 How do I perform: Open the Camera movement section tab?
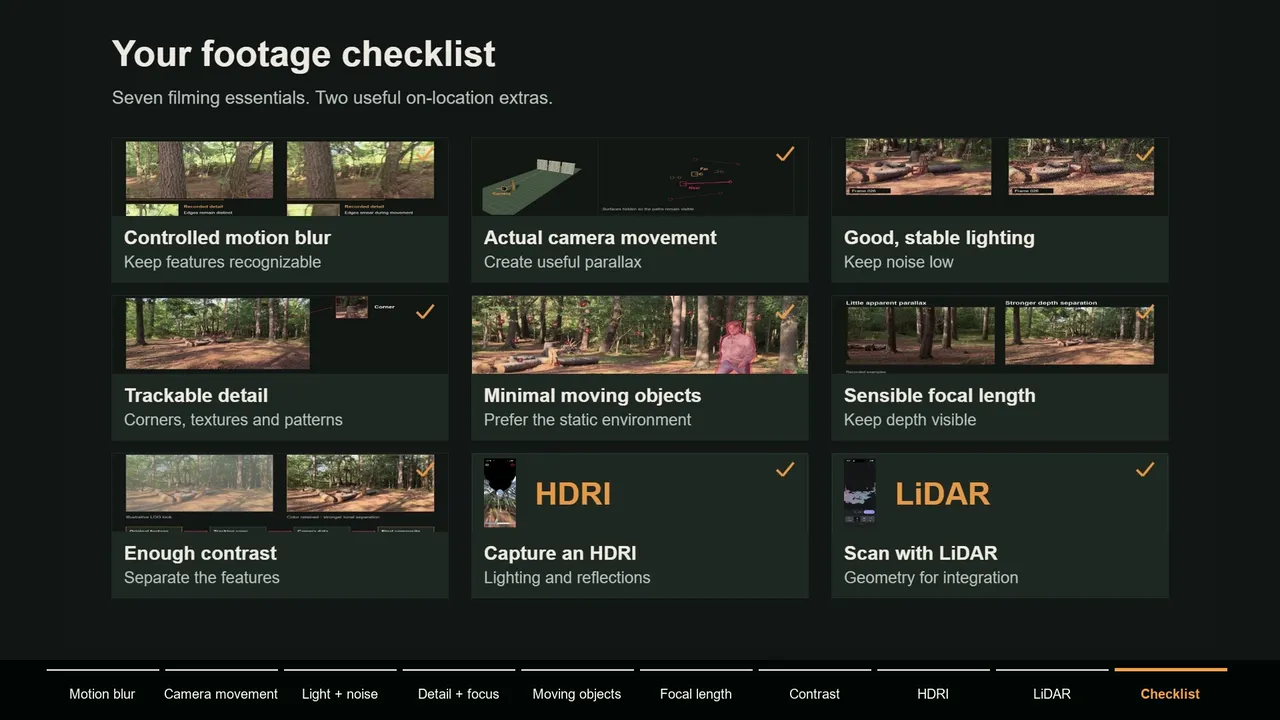[x=221, y=693]
